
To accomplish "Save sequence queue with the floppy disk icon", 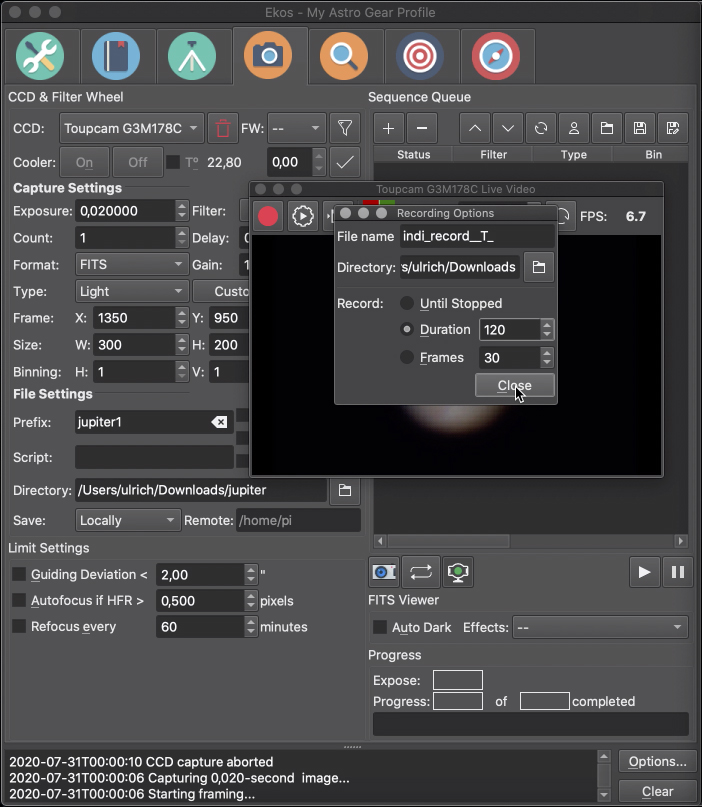I will 640,128.
